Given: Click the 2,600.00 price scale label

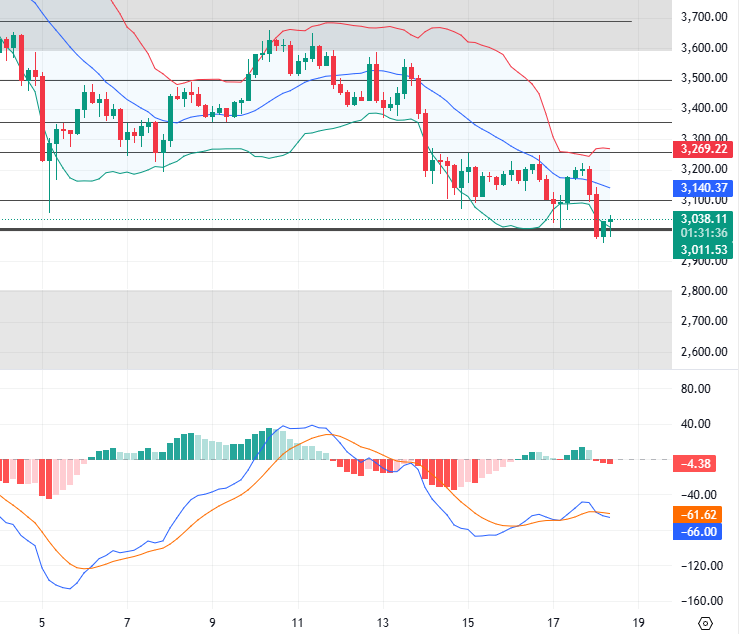Looking at the screenshot, I should coord(702,352).
